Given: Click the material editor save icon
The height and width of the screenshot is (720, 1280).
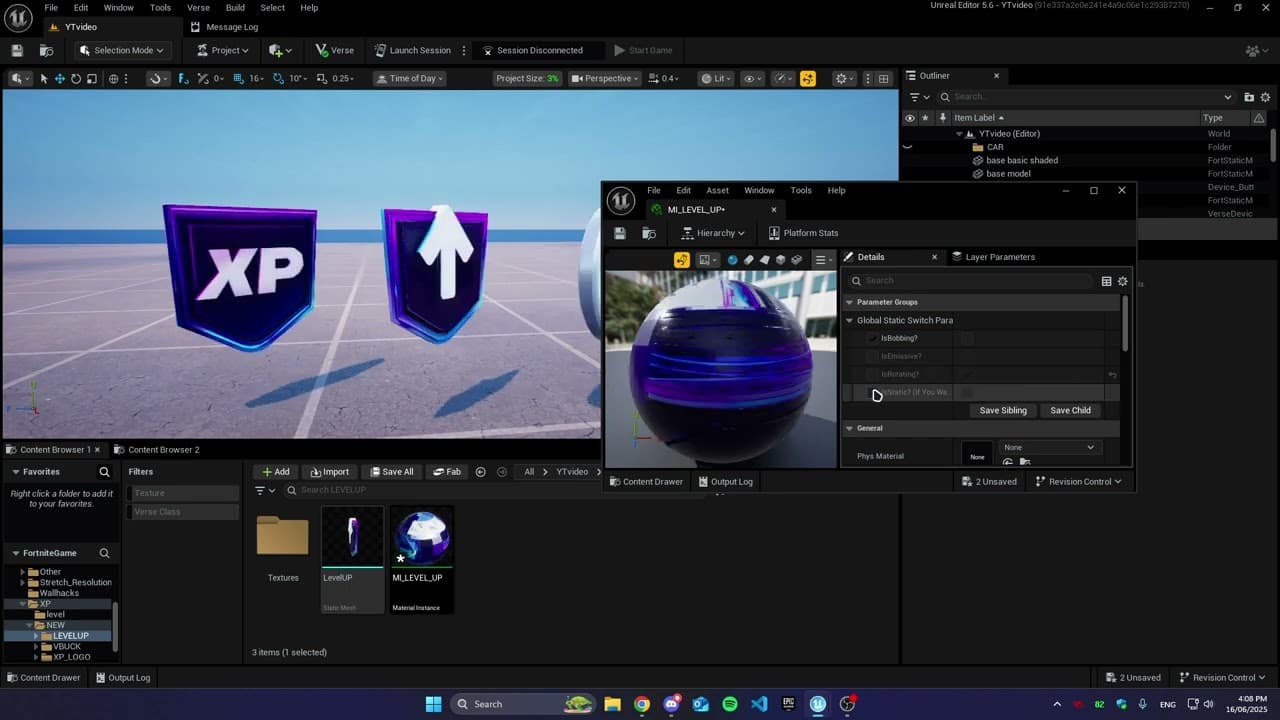Looking at the screenshot, I should [620, 233].
